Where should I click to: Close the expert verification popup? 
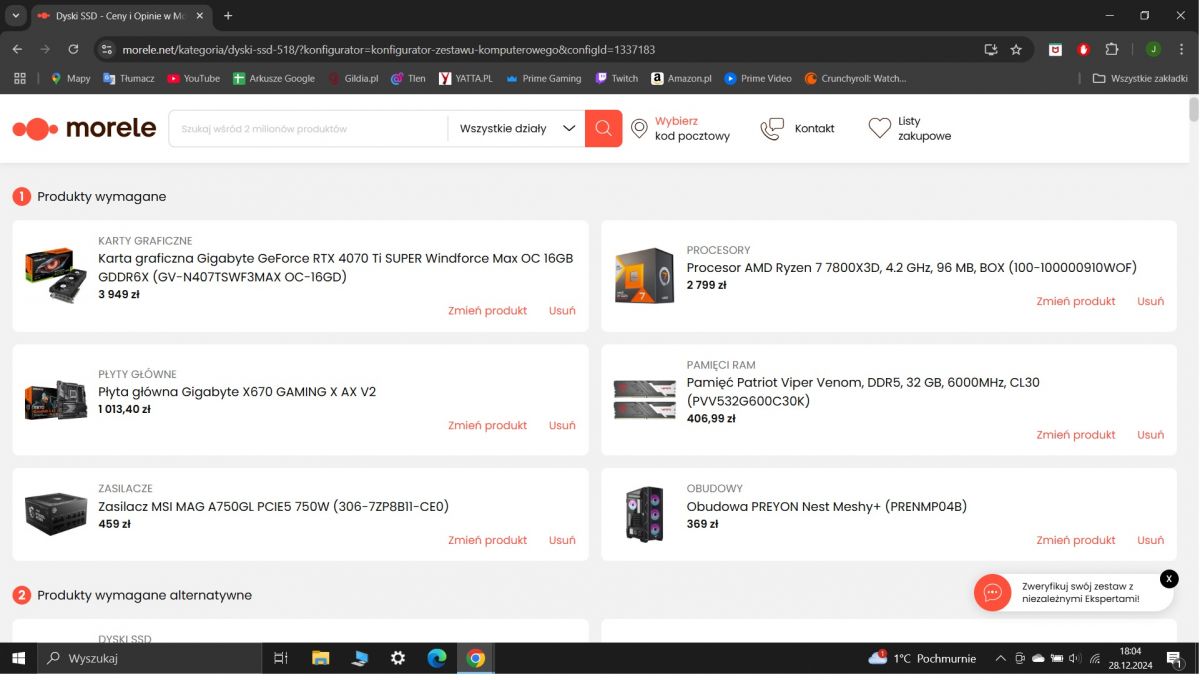tap(1169, 579)
